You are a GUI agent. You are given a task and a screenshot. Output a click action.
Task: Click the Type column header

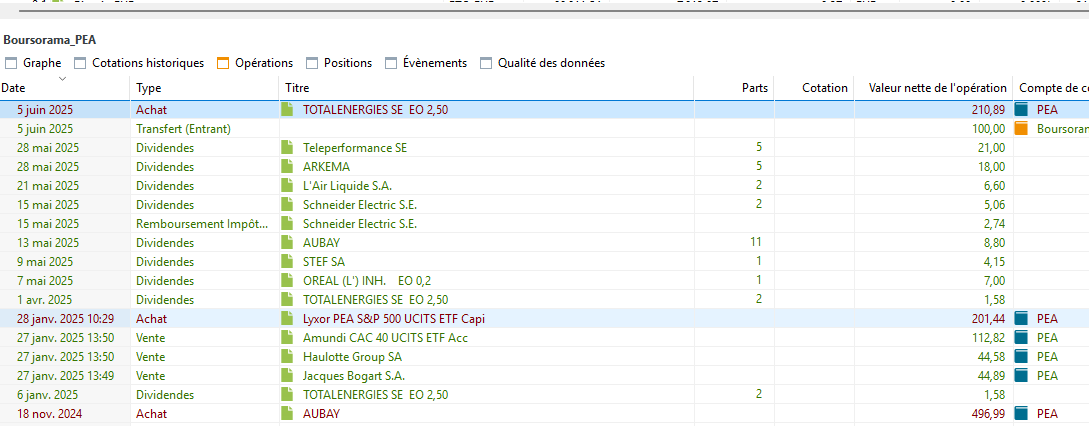click(205, 88)
